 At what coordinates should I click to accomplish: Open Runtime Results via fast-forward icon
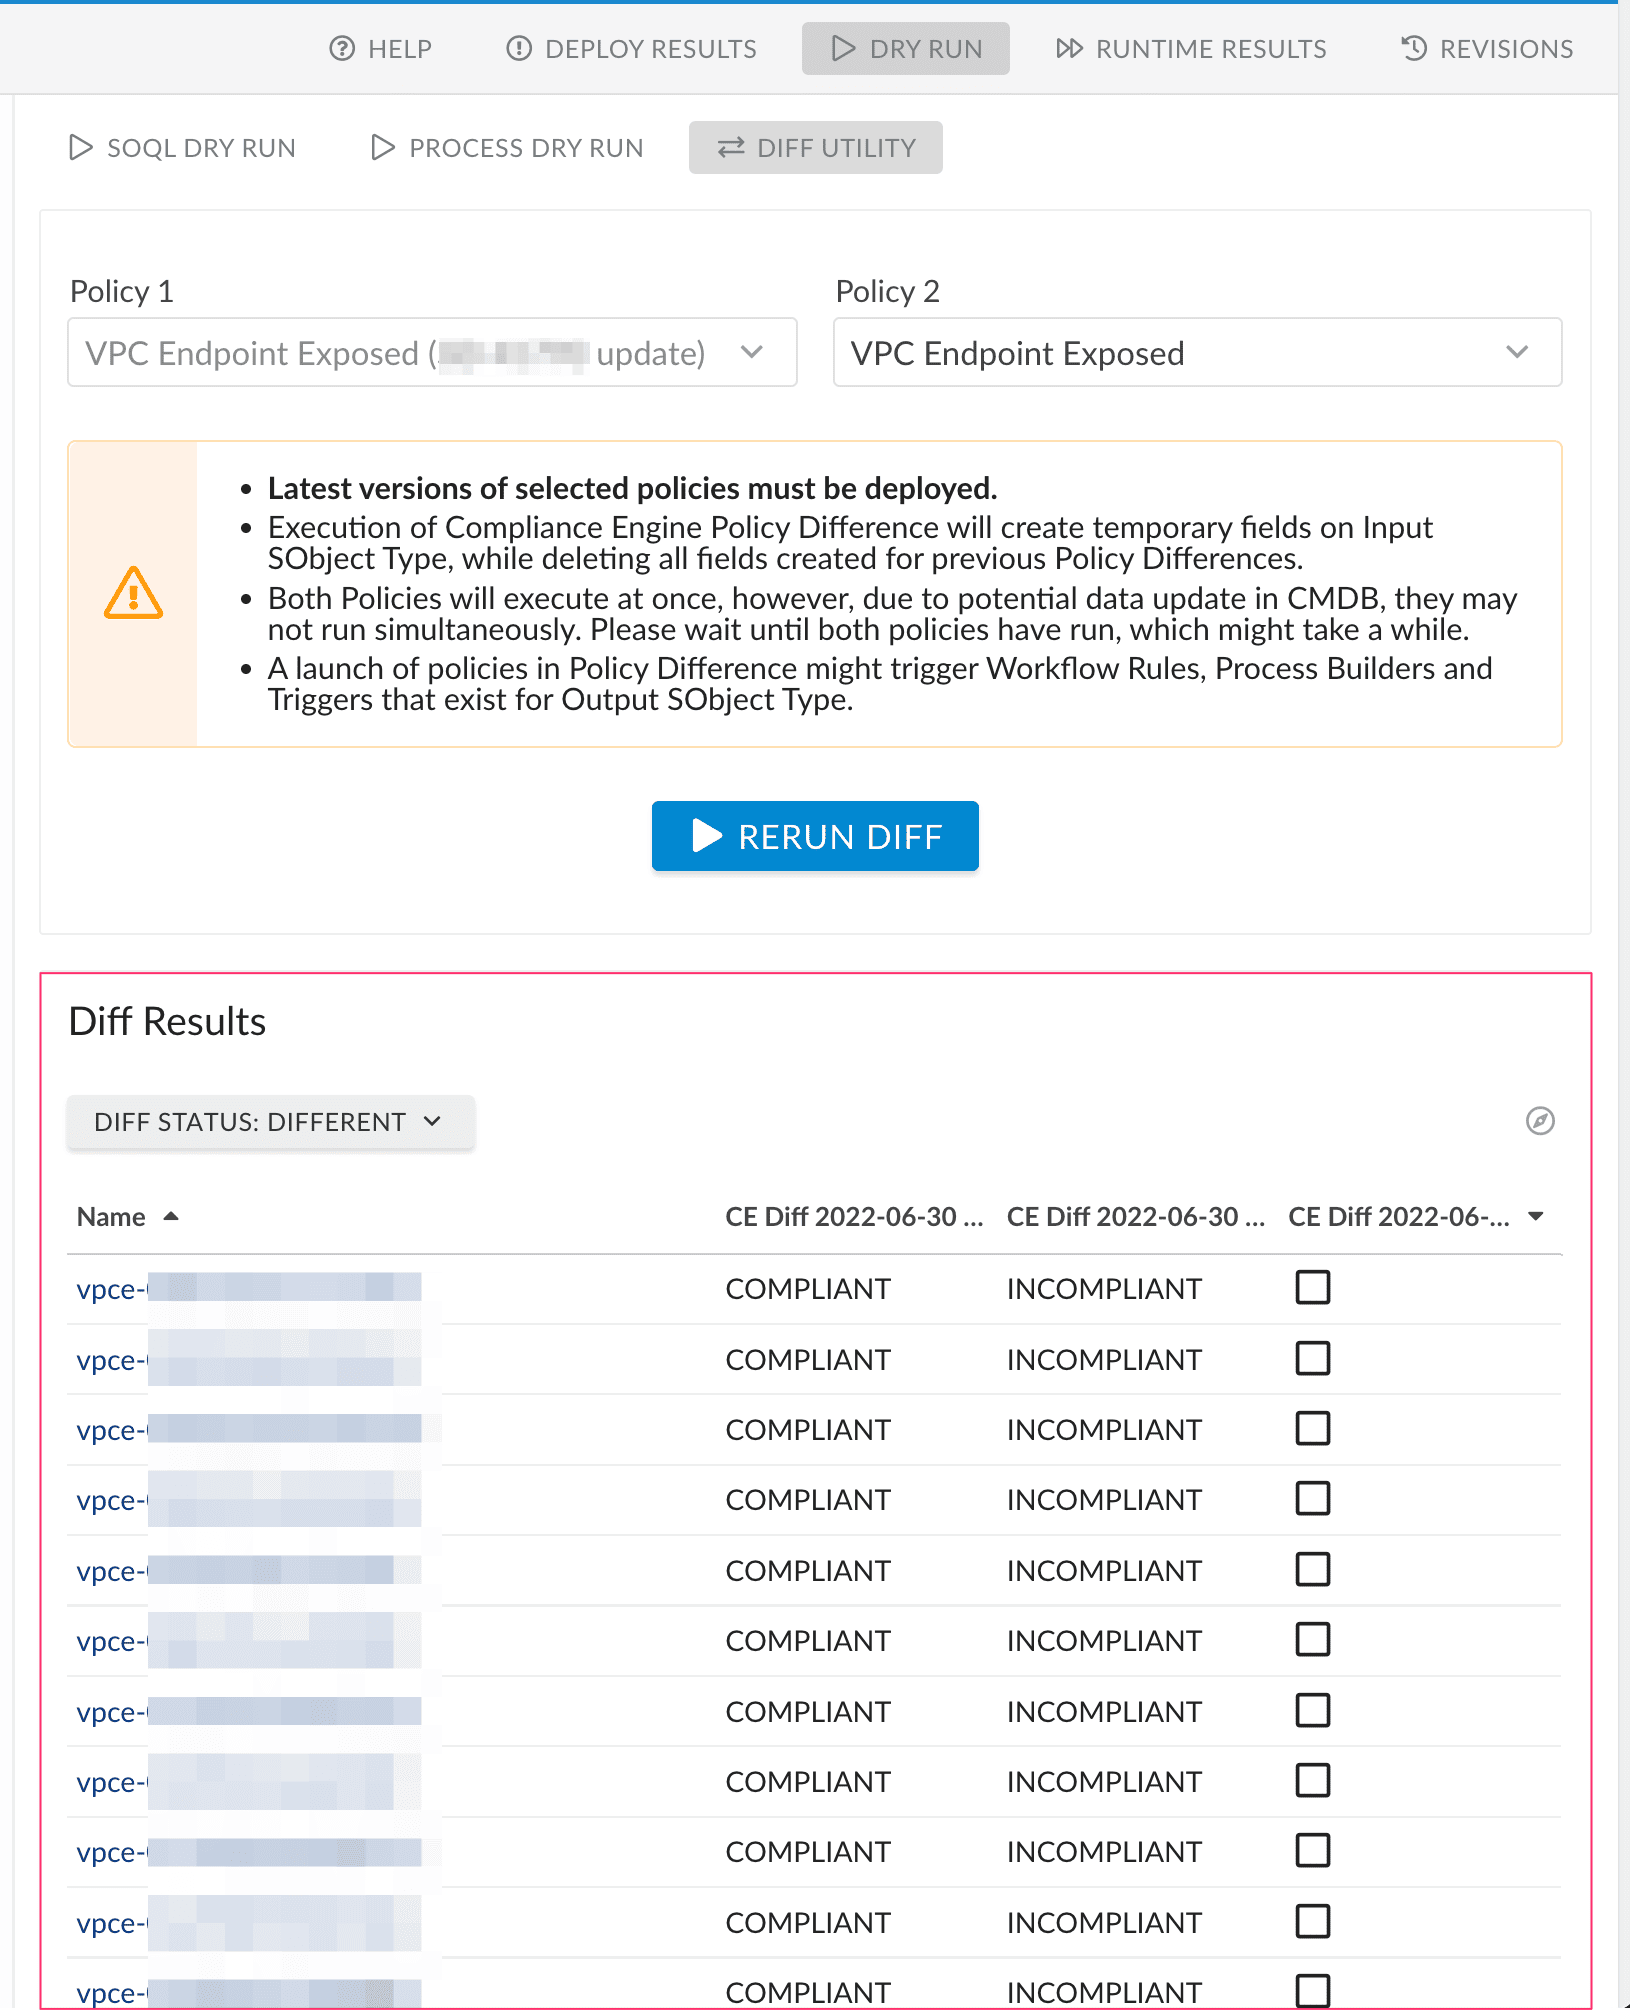tap(1070, 48)
